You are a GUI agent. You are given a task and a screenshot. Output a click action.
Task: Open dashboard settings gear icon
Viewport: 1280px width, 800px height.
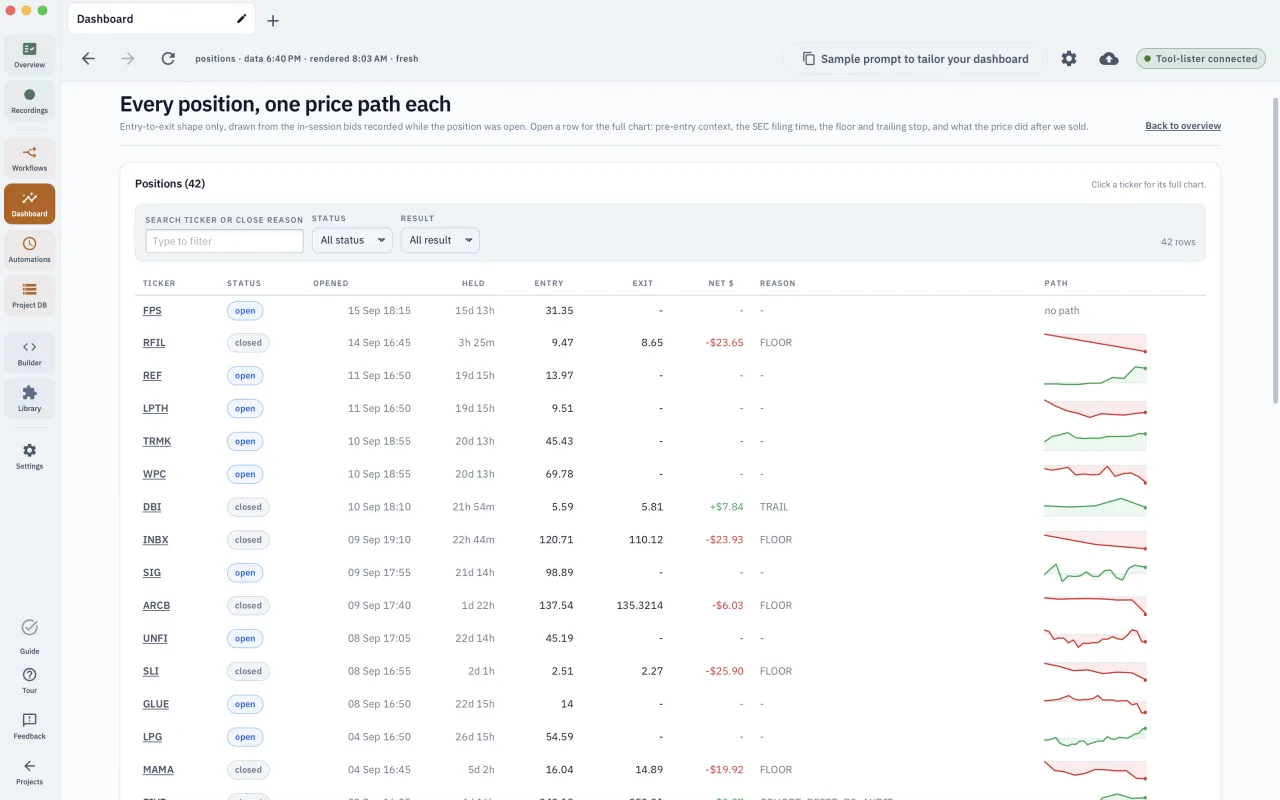(1069, 59)
